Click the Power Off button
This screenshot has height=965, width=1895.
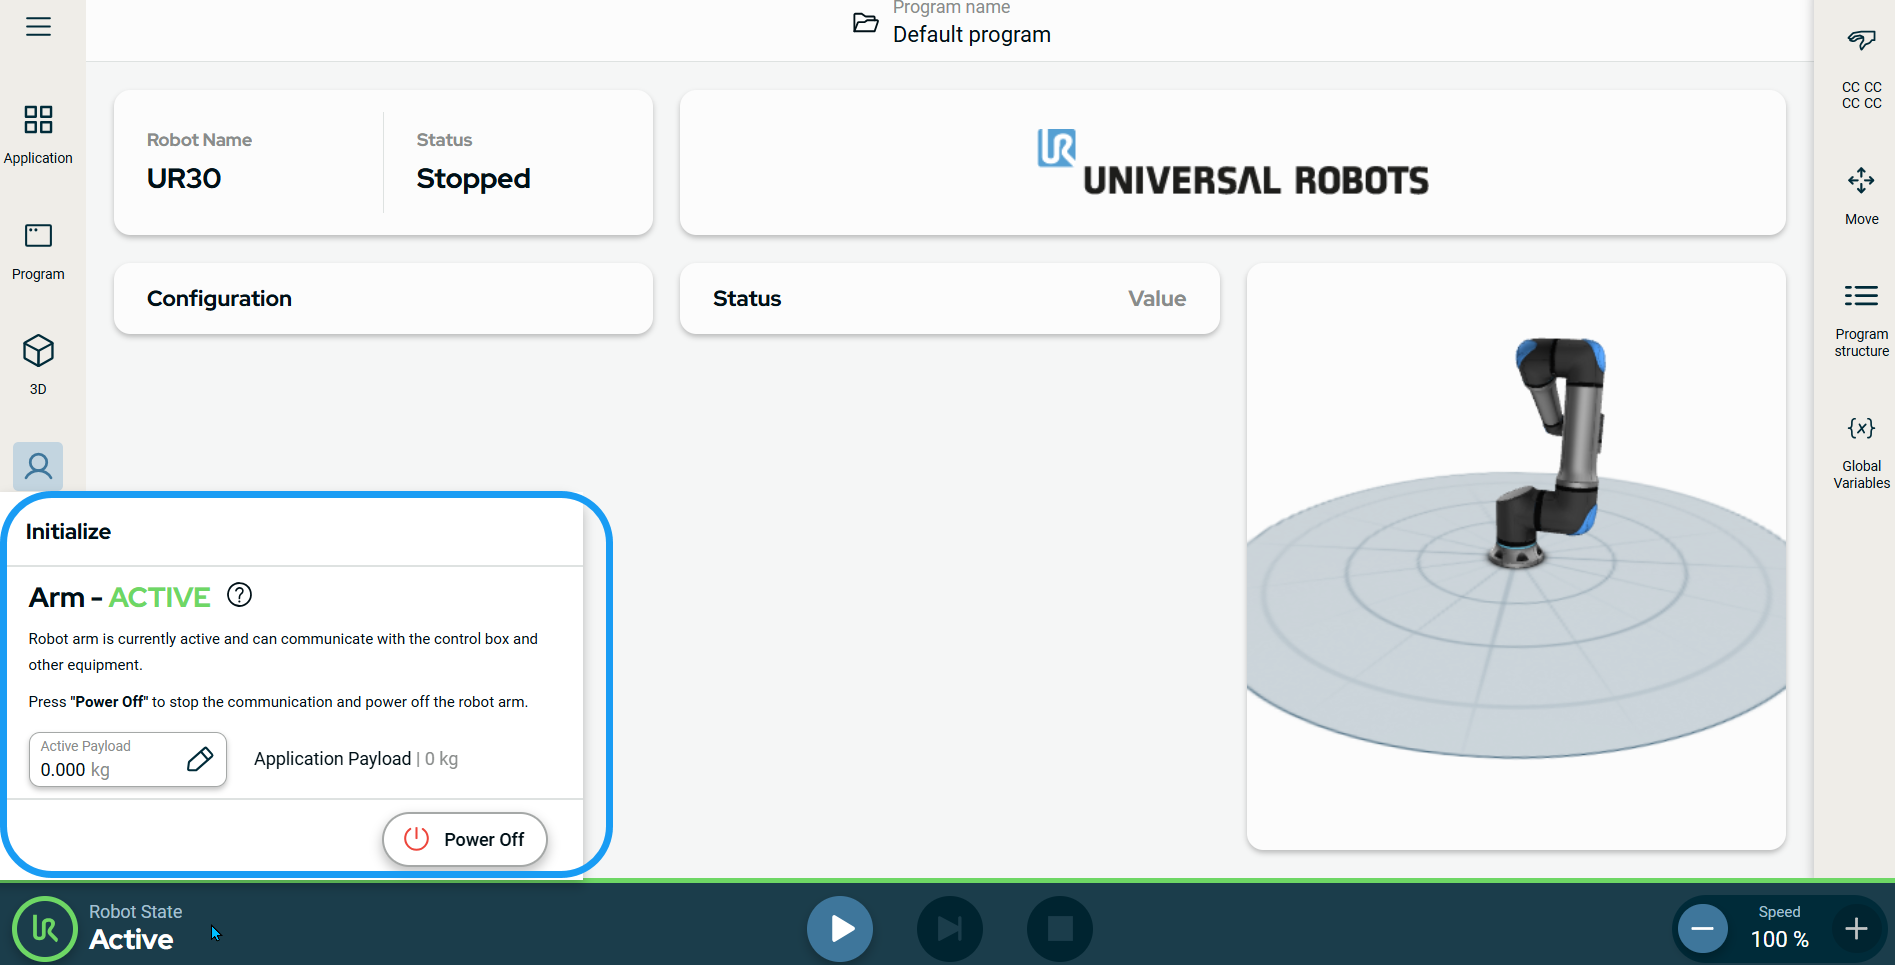[x=465, y=839]
